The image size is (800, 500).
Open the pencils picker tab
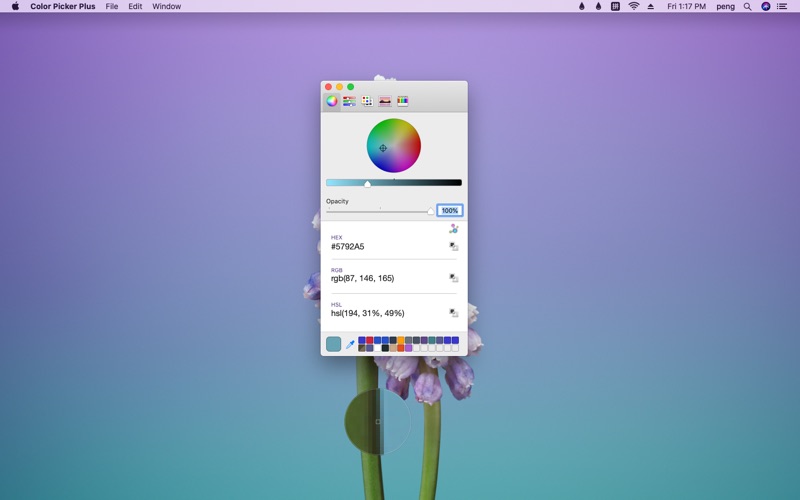(403, 101)
